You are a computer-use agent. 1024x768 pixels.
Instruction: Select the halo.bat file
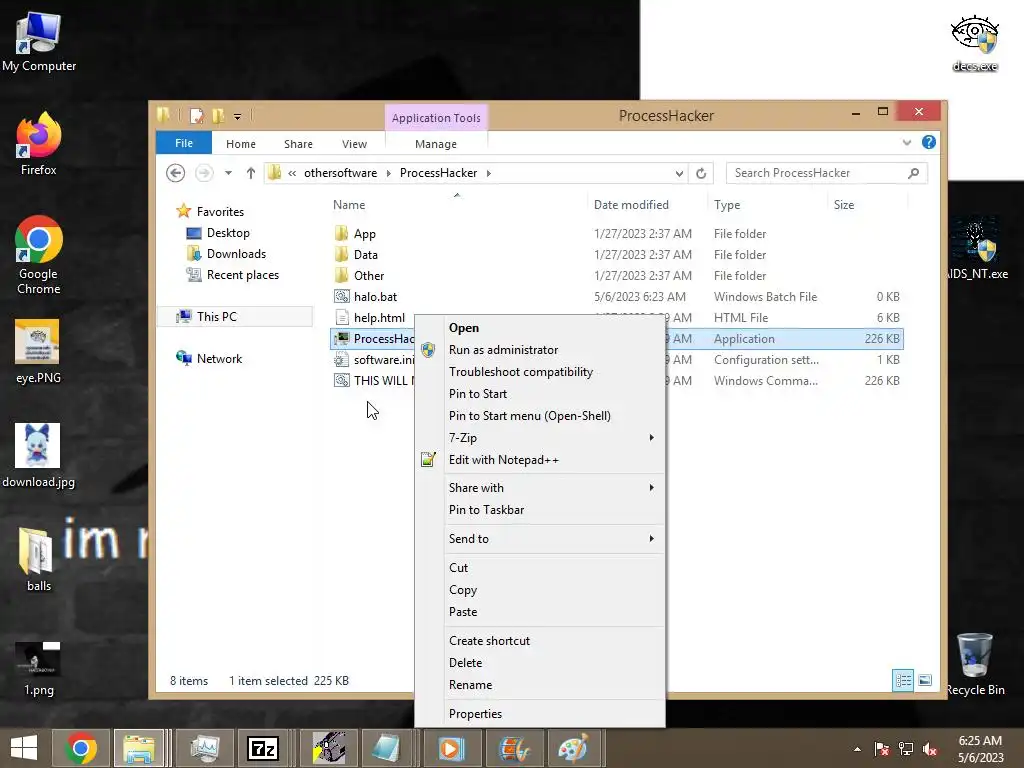616,296
